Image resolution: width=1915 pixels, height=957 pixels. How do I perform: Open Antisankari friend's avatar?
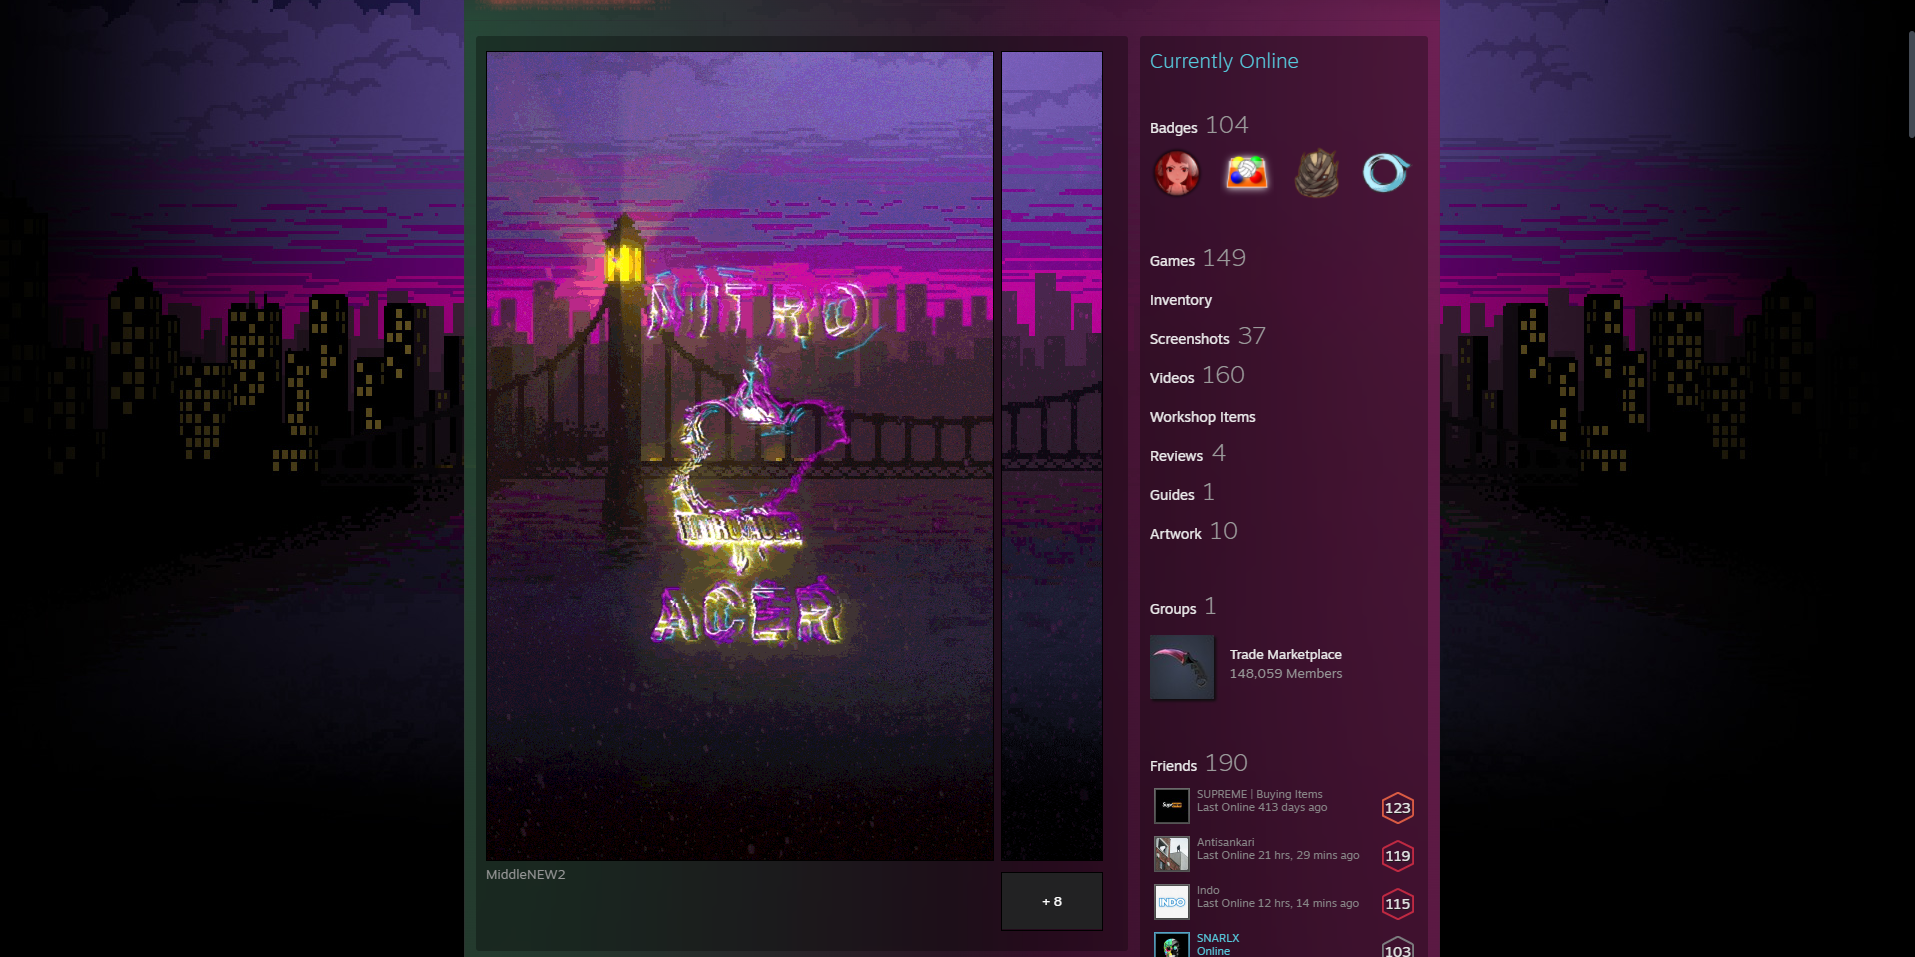pos(1172,854)
